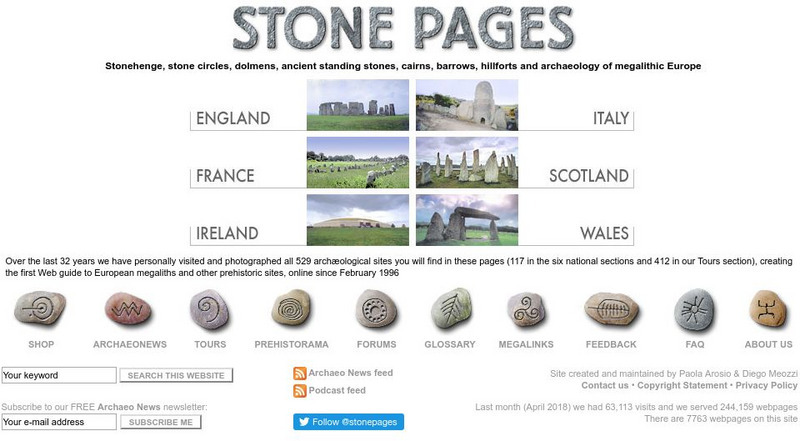Click the RSS icon beside Archaeo News feed

pos(299,373)
